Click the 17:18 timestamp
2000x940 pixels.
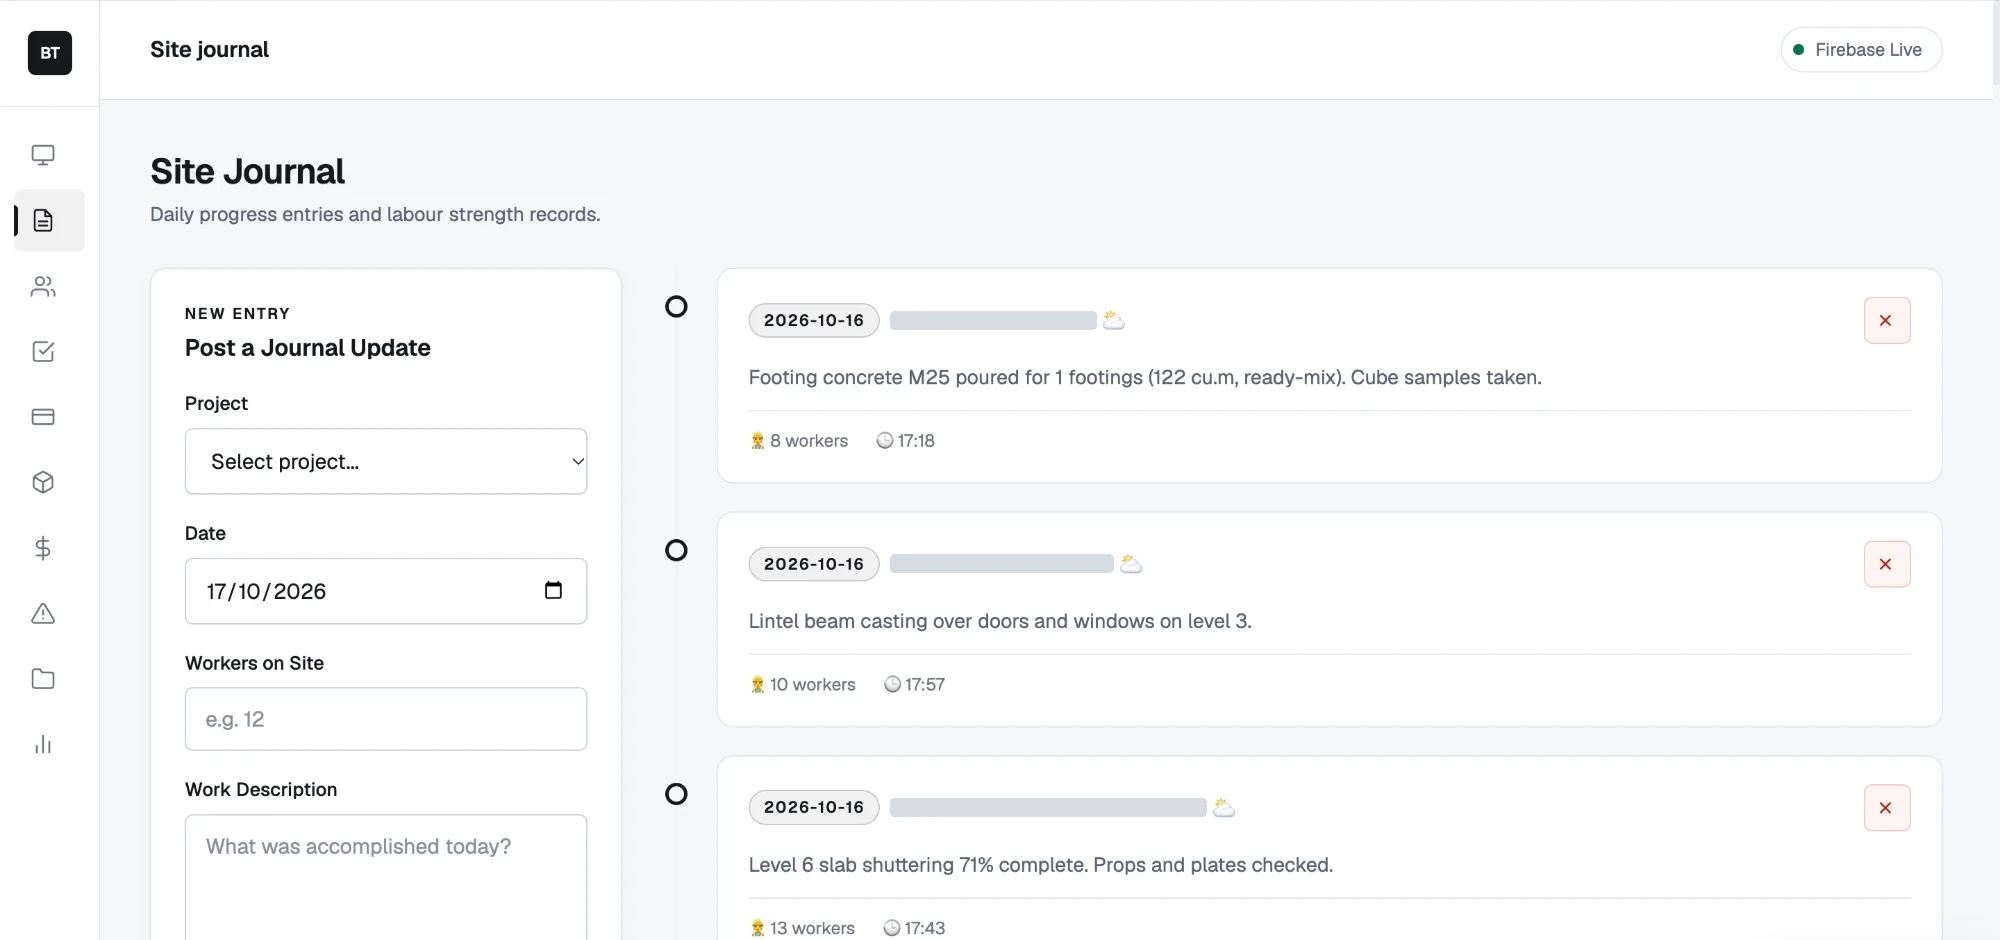906,441
